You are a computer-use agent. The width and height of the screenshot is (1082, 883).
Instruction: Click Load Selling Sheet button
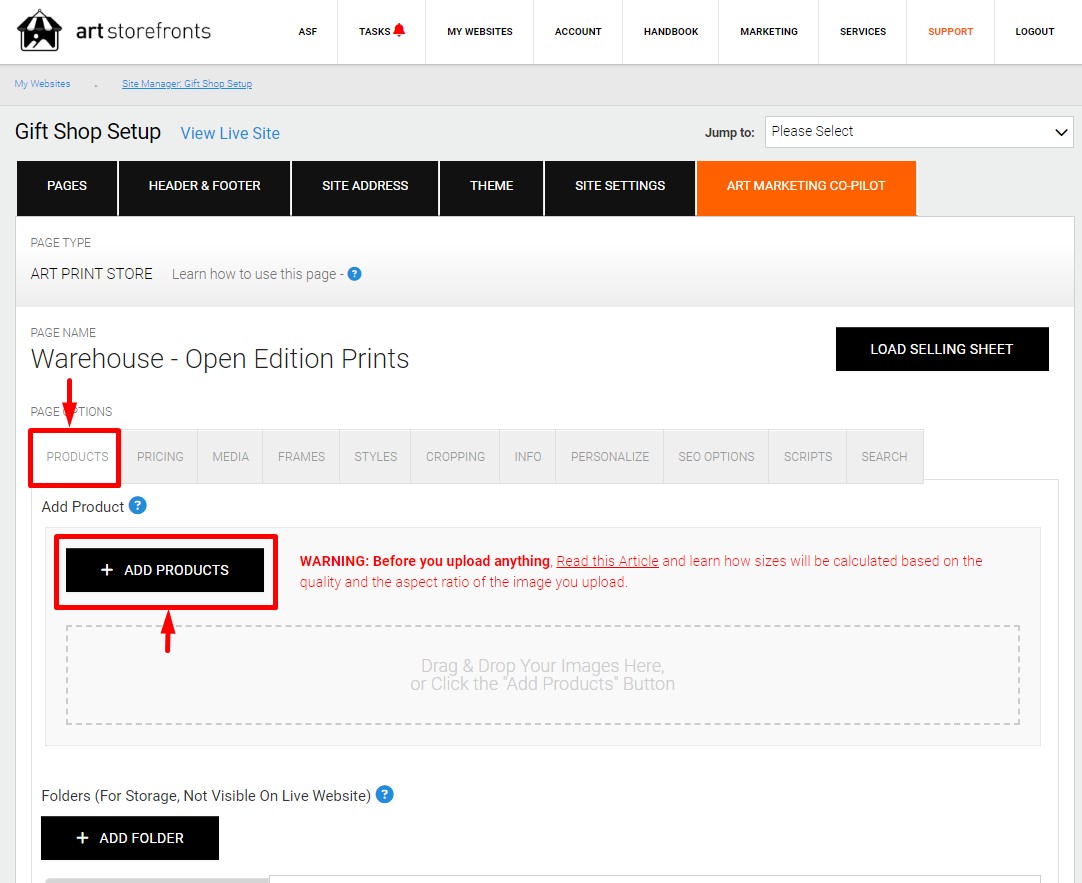pos(942,349)
